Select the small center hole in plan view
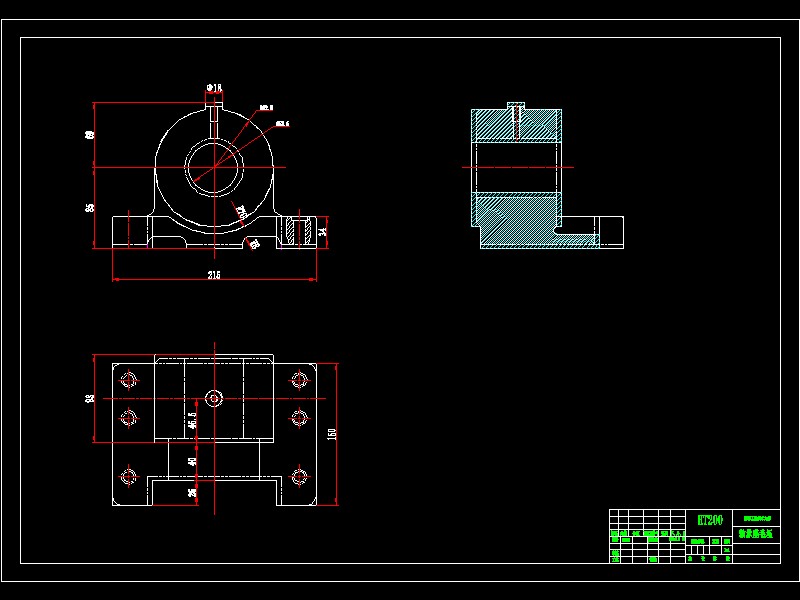This screenshot has width=800, height=600. tap(214, 398)
